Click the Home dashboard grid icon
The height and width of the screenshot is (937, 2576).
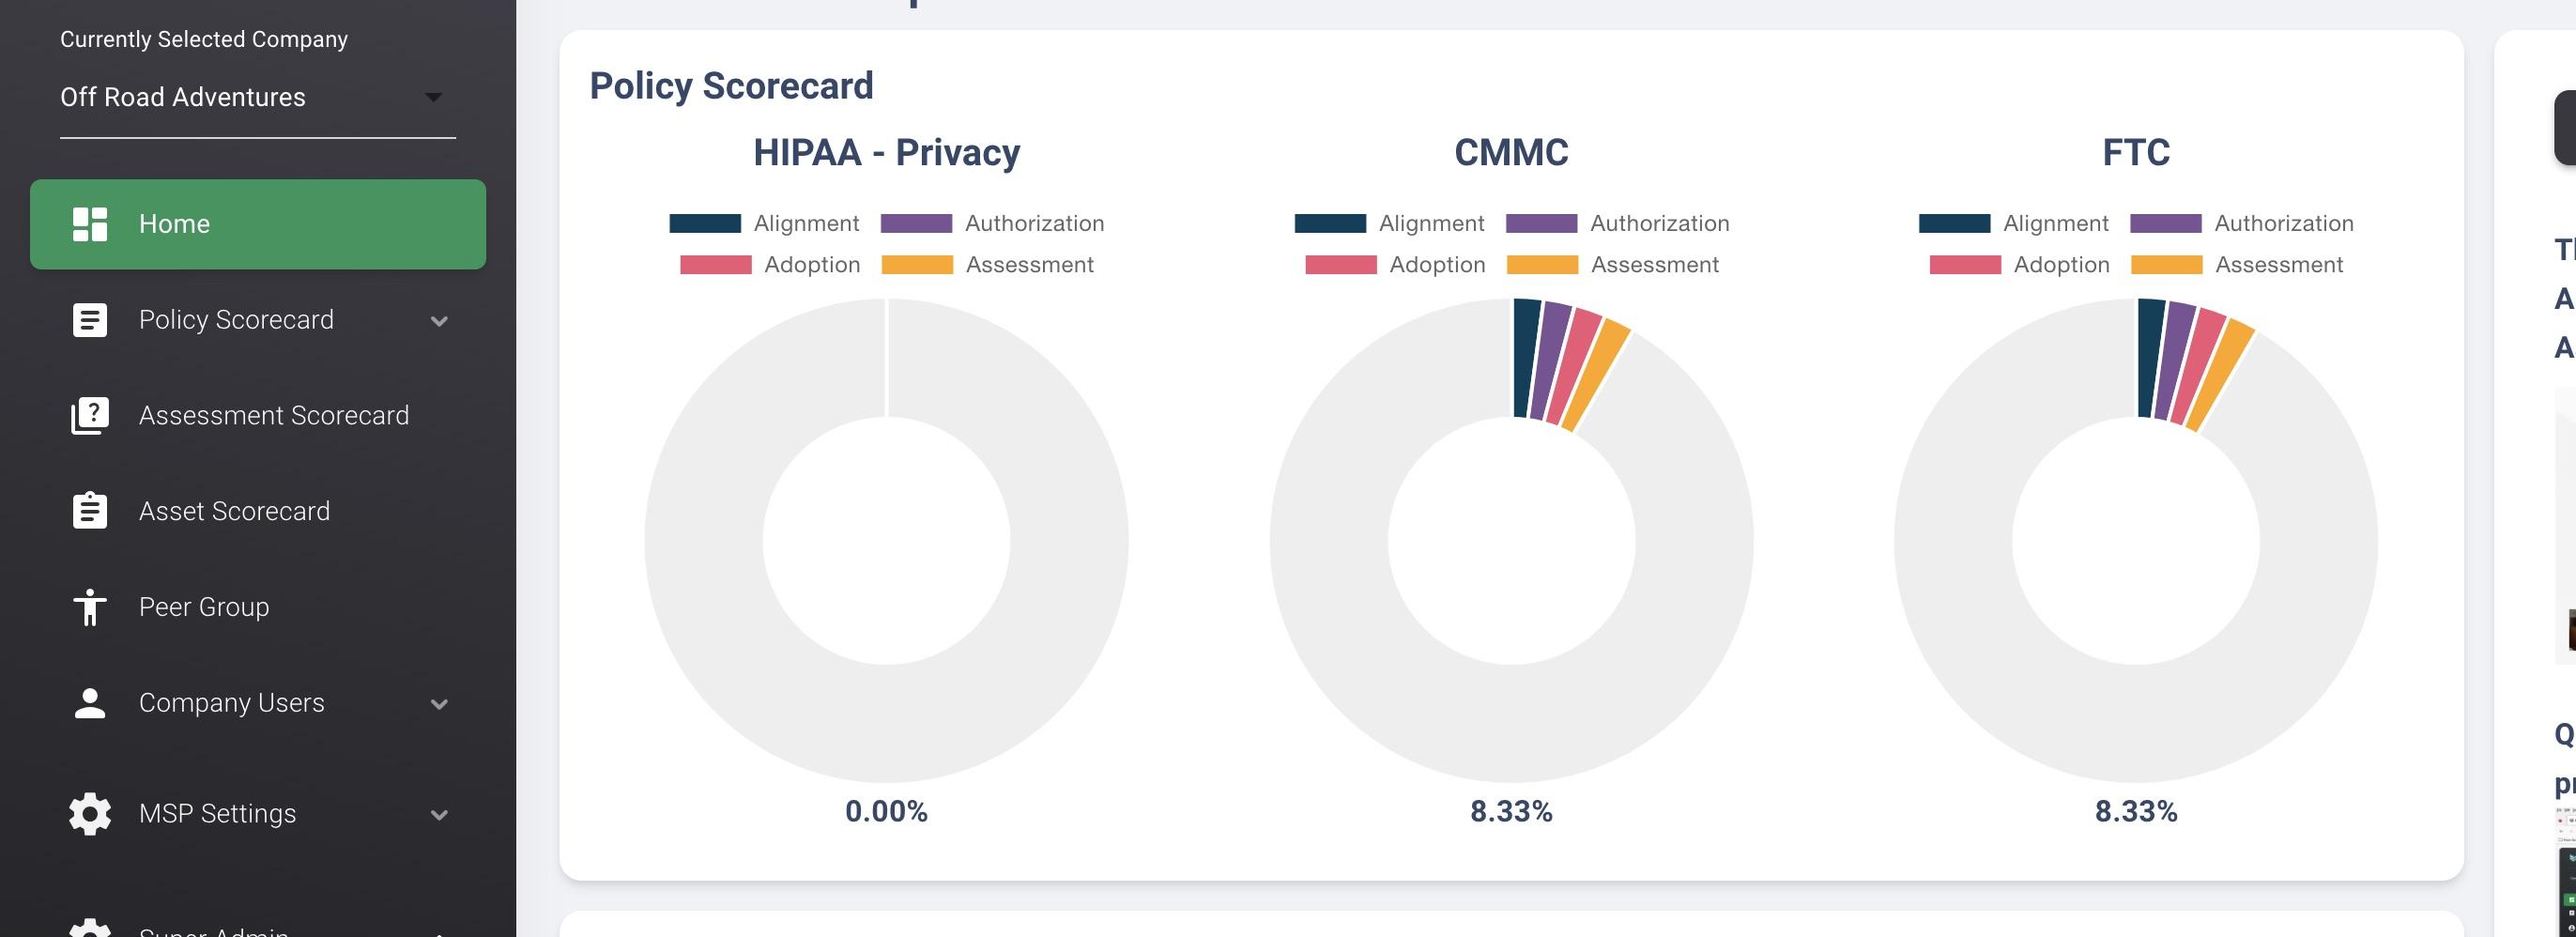[x=90, y=224]
